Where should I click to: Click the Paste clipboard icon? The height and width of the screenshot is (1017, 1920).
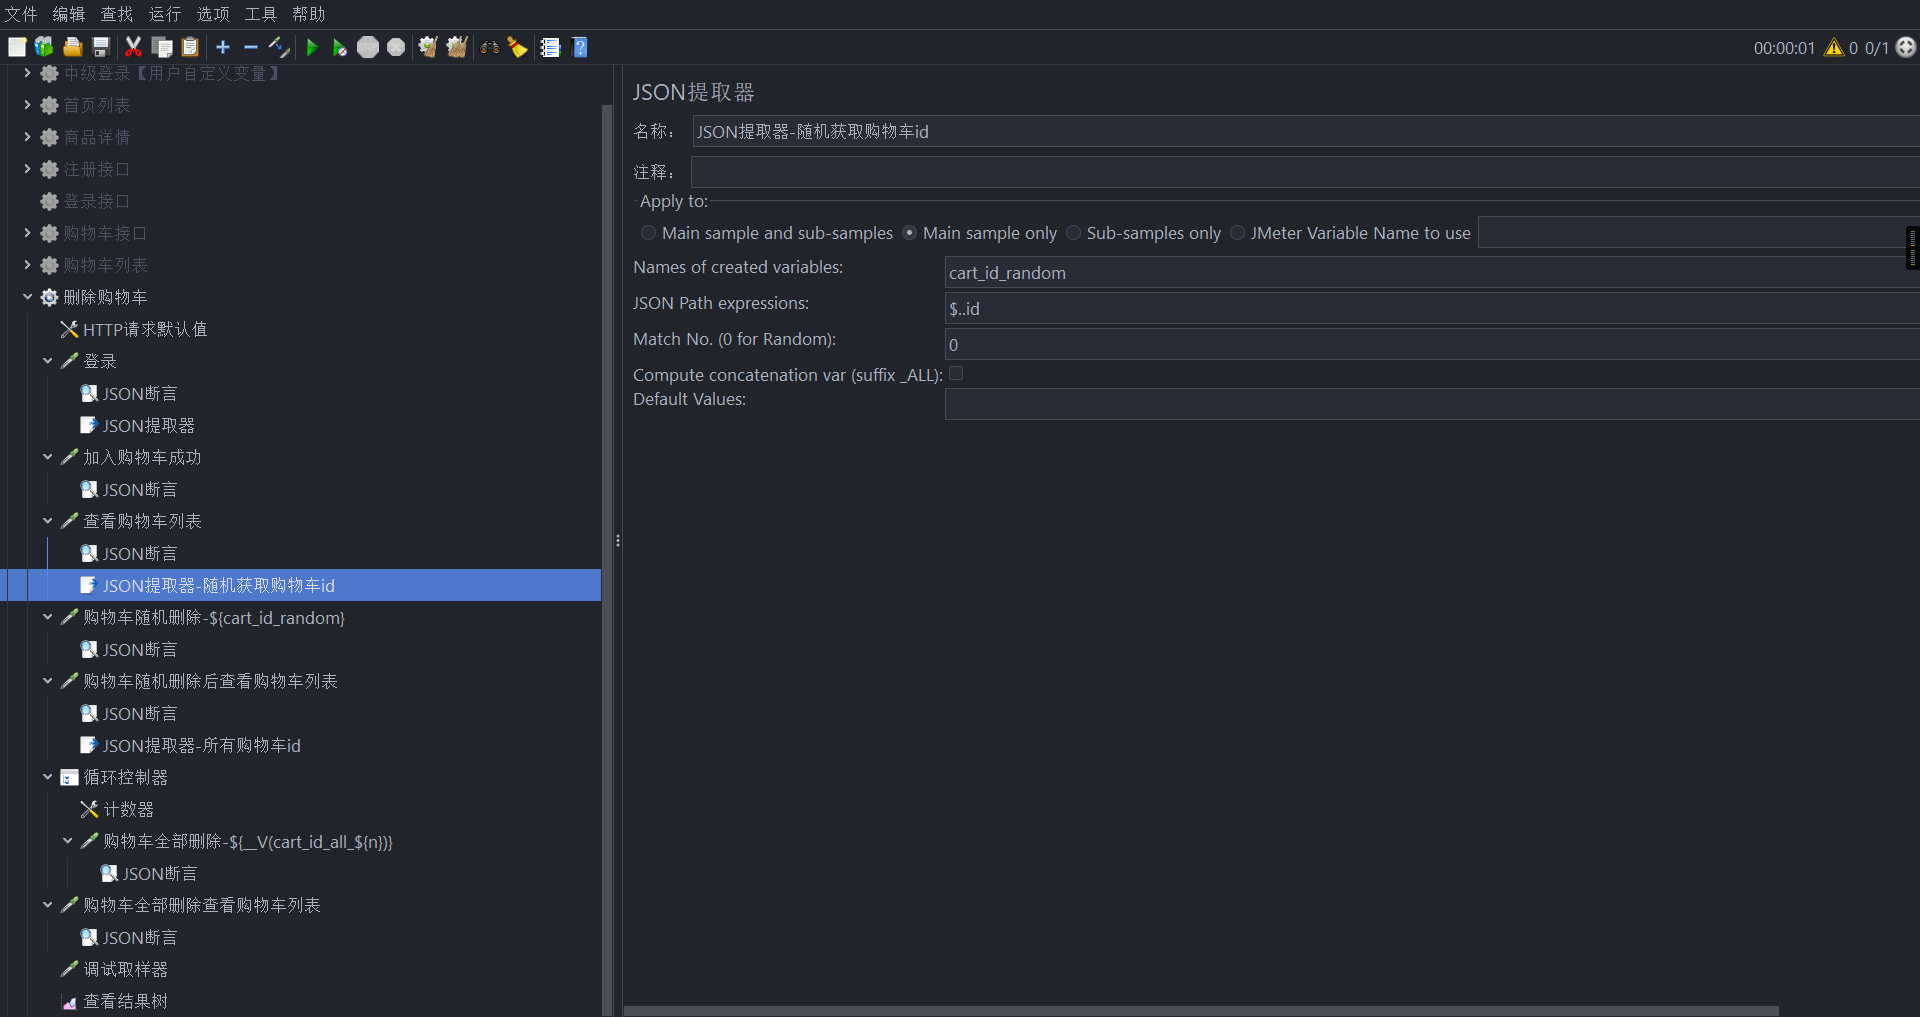[190, 47]
